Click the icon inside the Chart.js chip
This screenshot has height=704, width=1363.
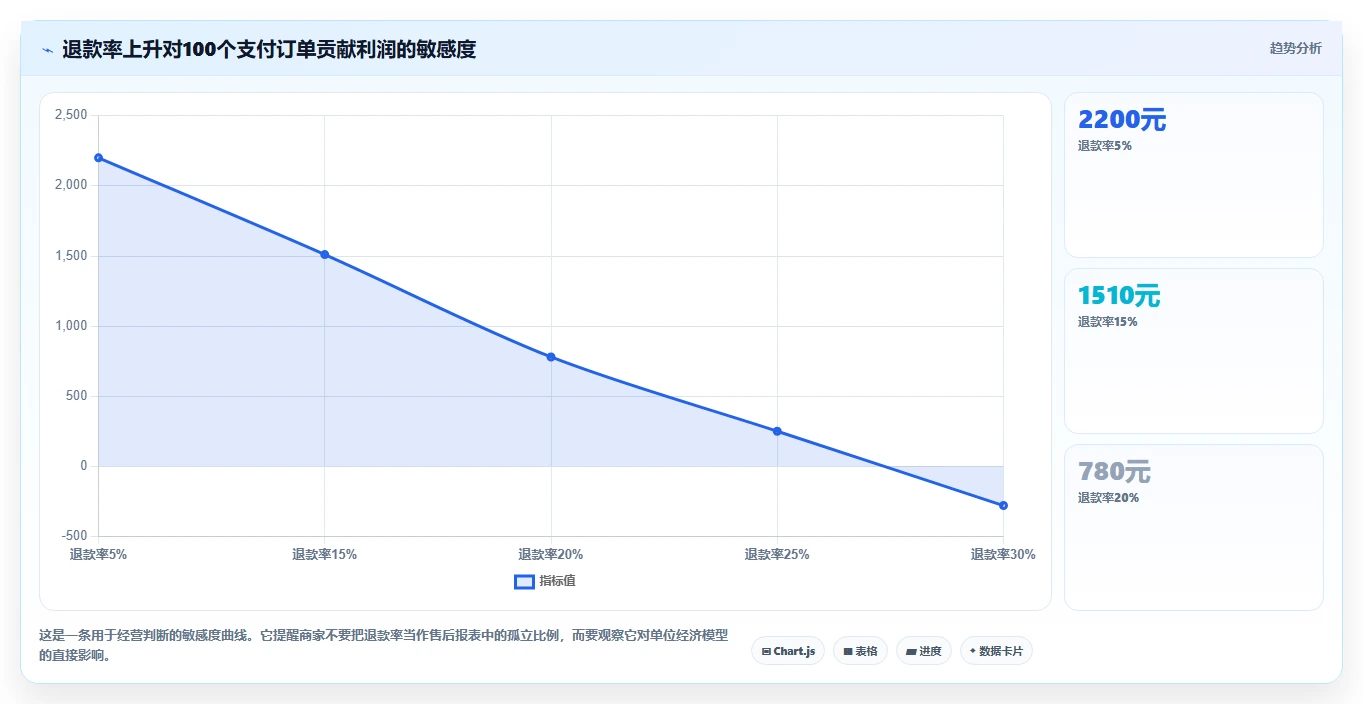coord(766,651)
